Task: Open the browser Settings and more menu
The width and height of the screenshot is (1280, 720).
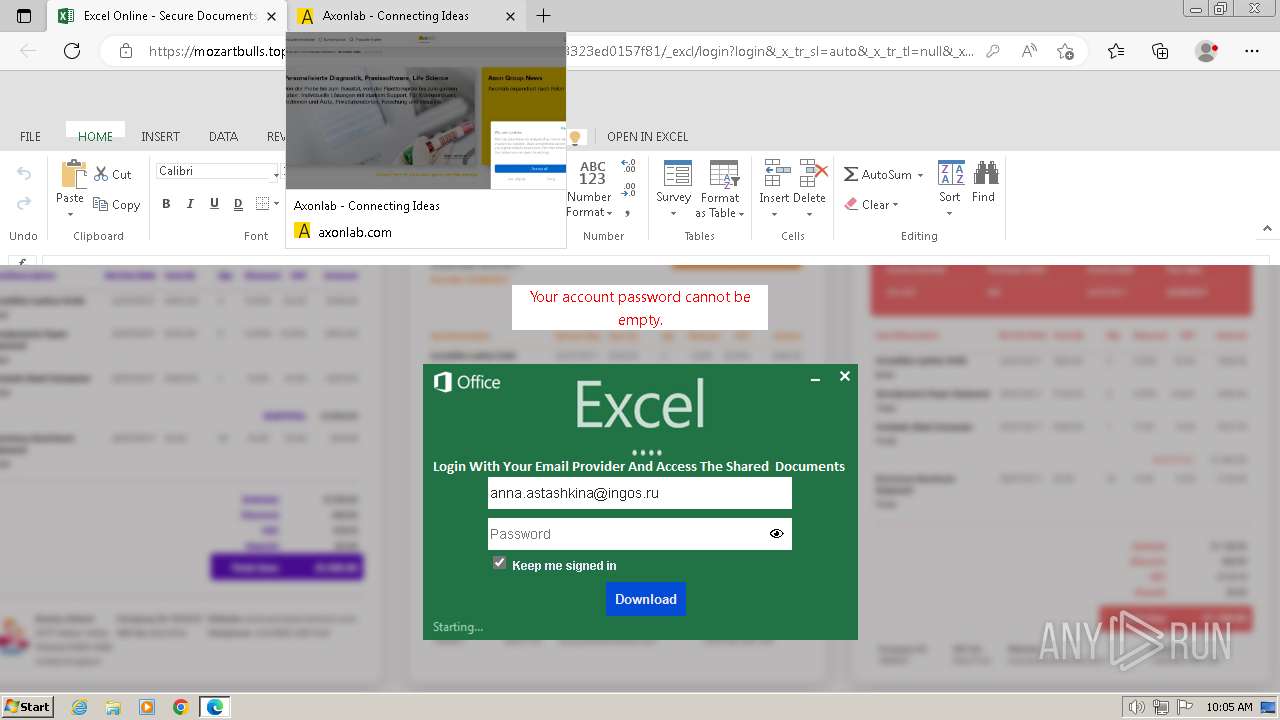Action: [x=1252, y=51]
